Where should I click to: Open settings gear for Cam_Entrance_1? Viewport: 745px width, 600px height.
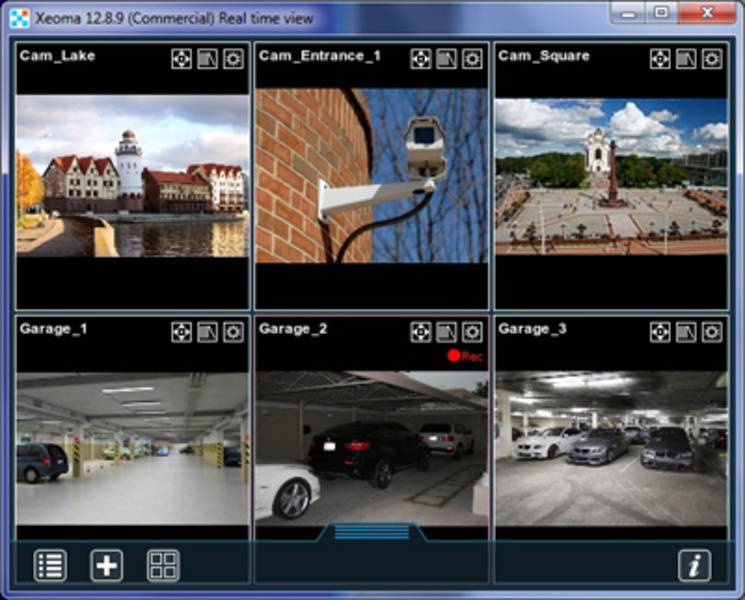472,59
